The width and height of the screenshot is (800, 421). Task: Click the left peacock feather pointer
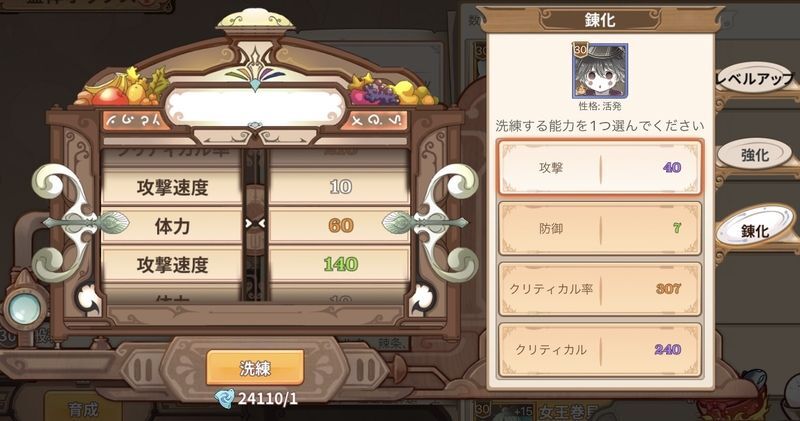click(x=87, y=223)
